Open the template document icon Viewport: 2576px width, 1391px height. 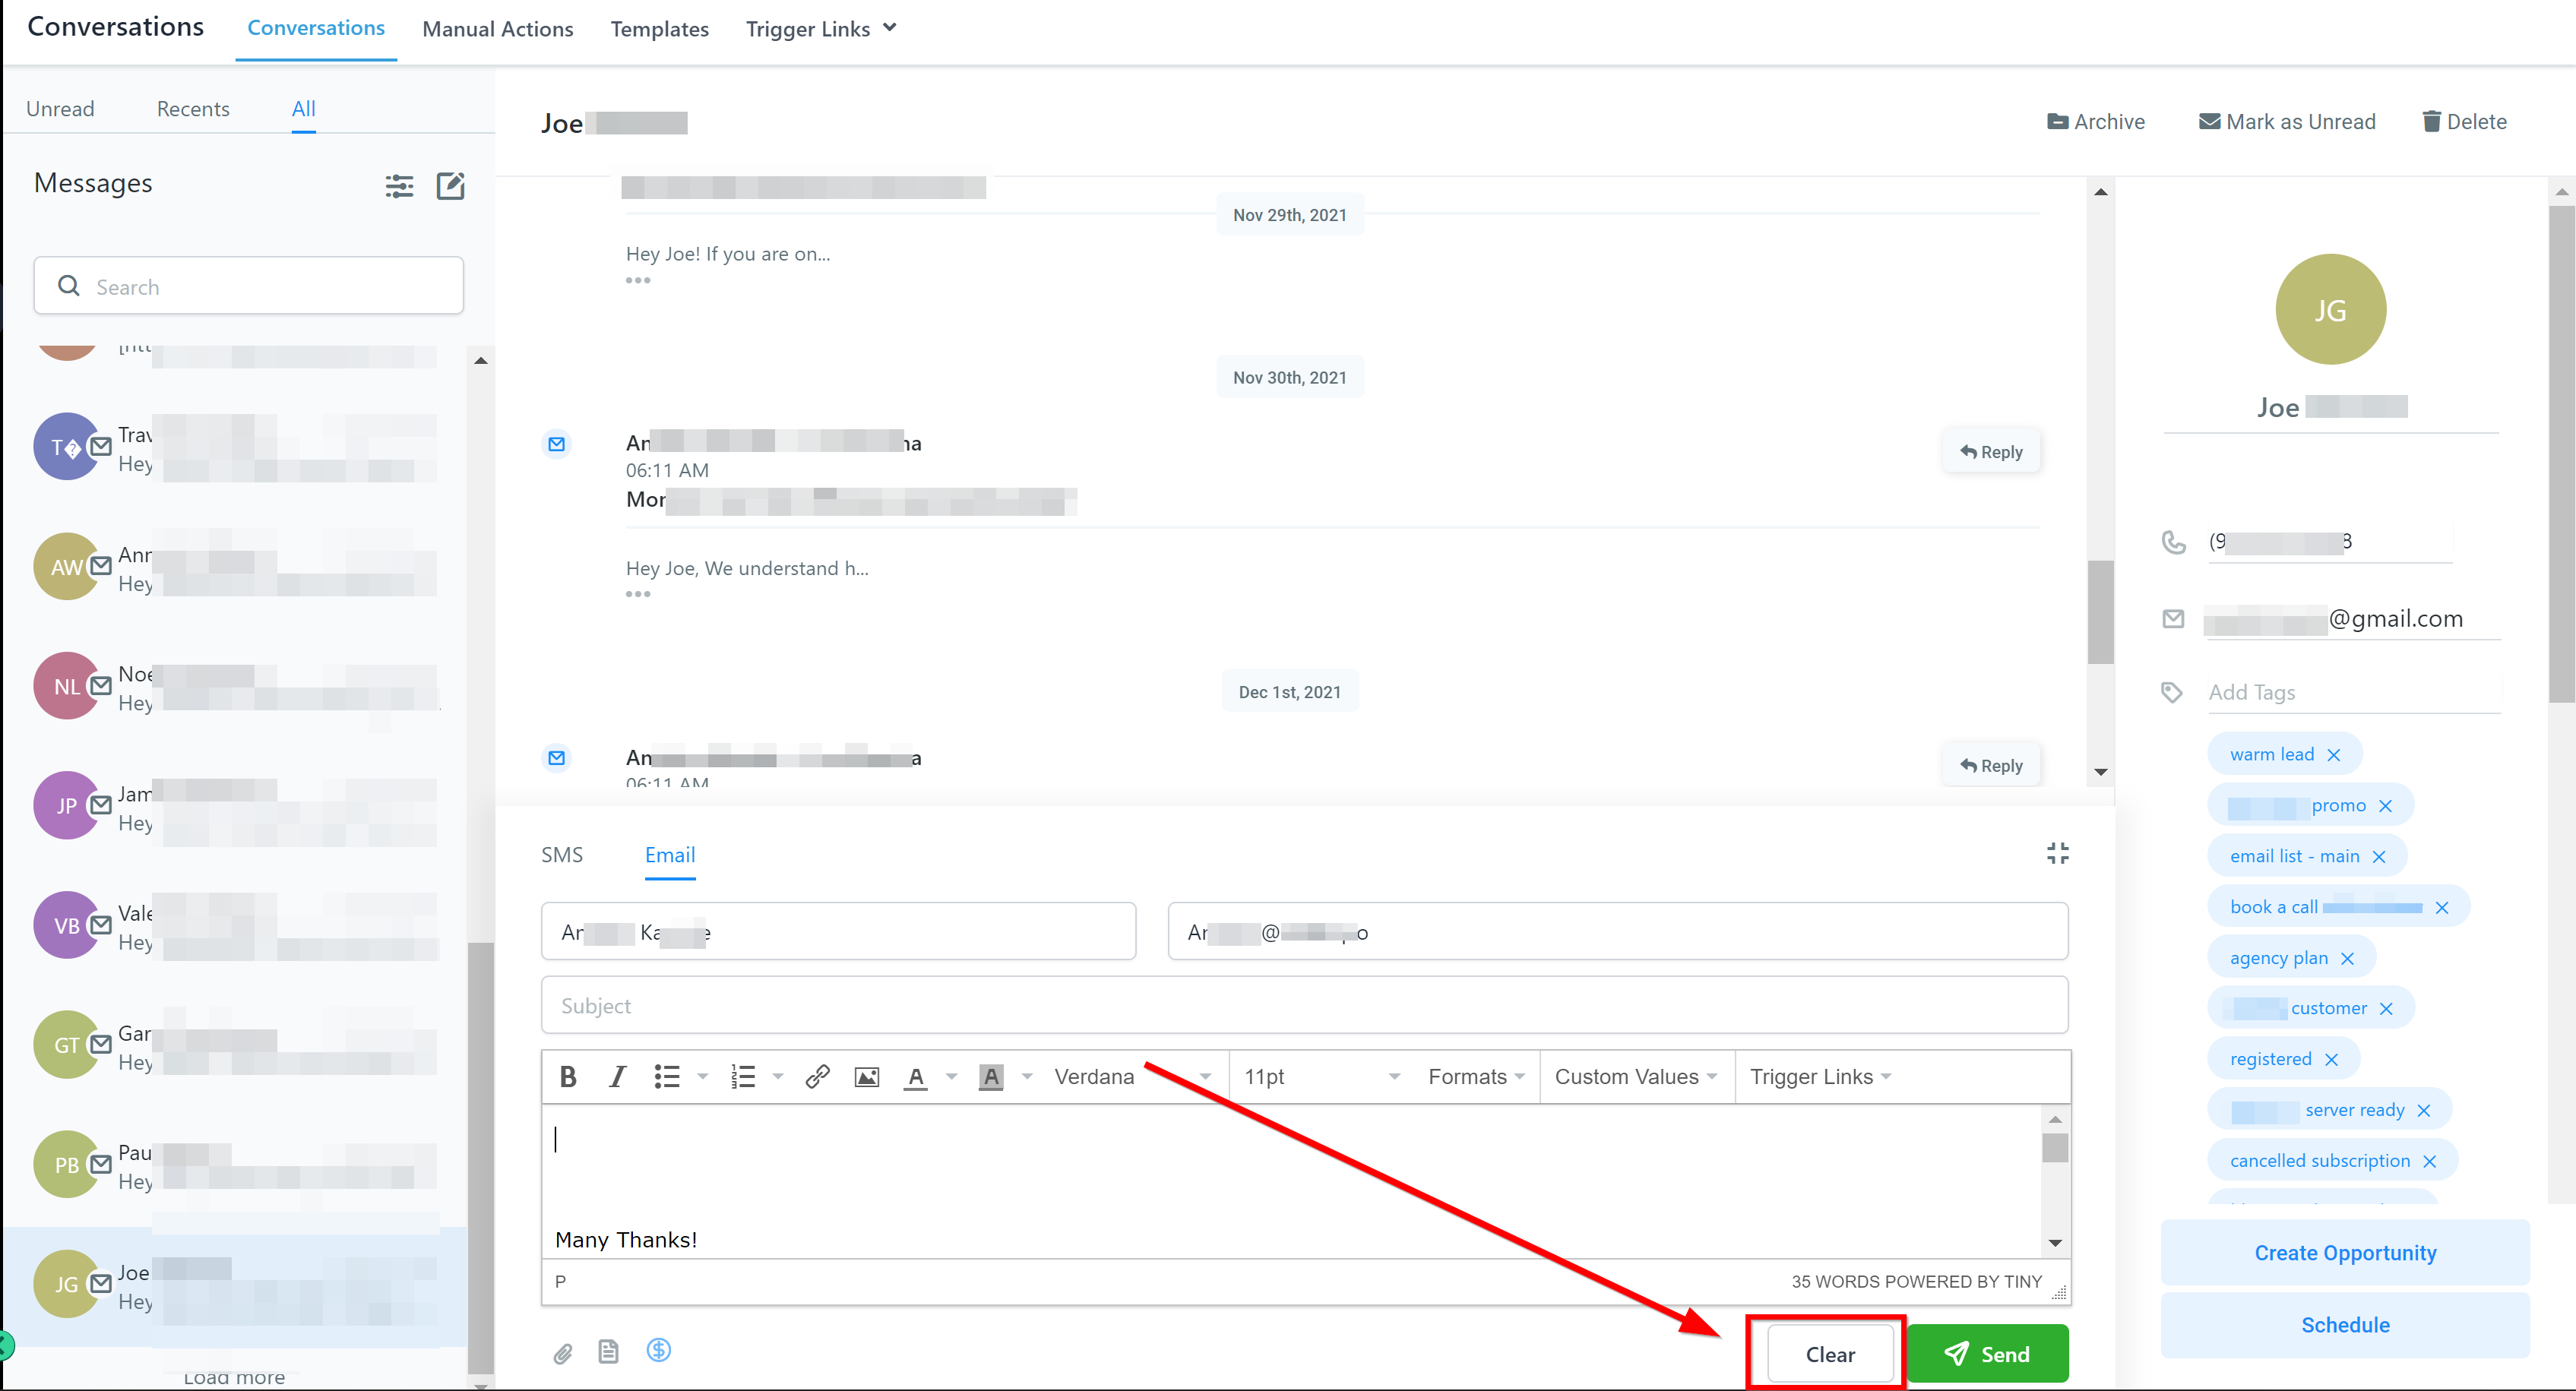pyautogui.click(x=608, y=1352)
